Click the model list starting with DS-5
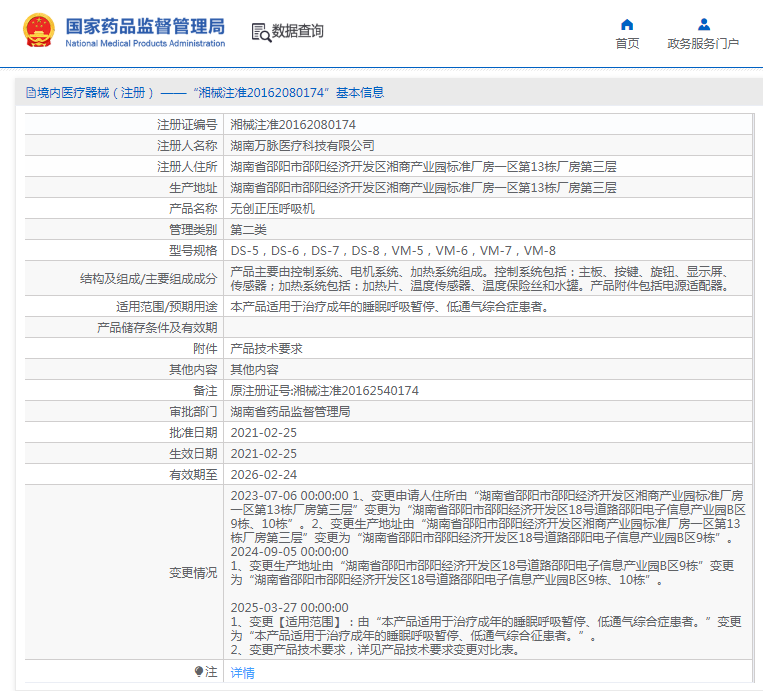The width and height of the screenshot is (763, 691). point(393,251)
